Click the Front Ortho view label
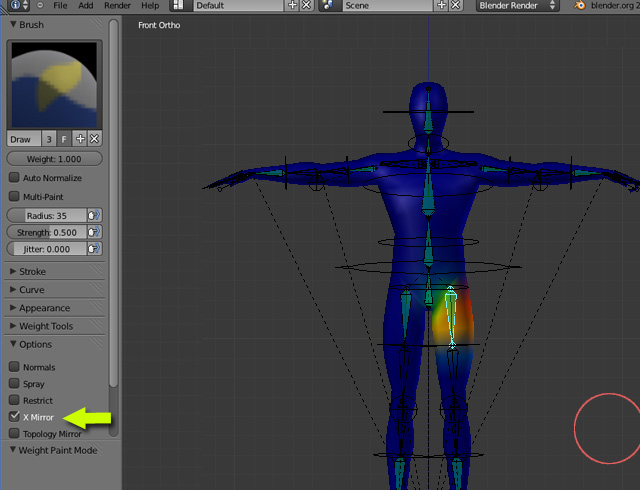This screenshot has width=640, height=490. [x=159, y=25]
